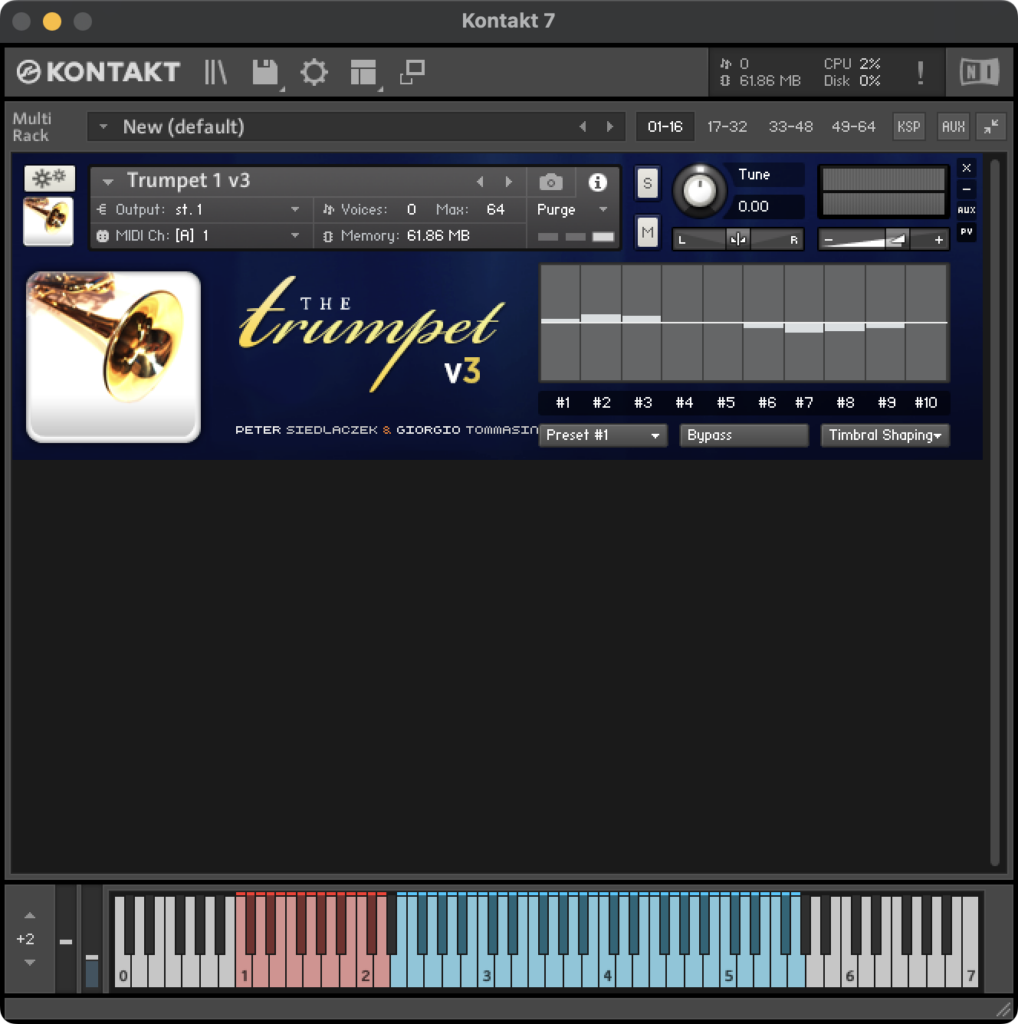
Task: Open the workspace layout icon
Action: coord(363,72)
